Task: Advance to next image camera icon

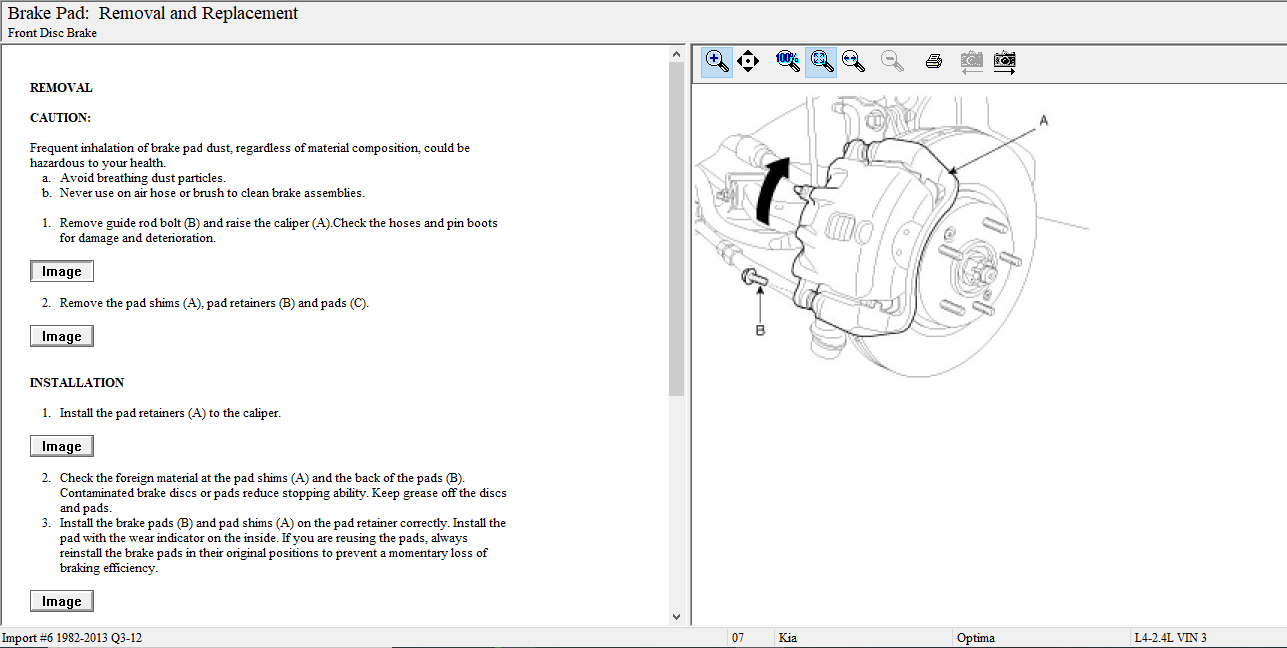Action: coord(1005,62)
